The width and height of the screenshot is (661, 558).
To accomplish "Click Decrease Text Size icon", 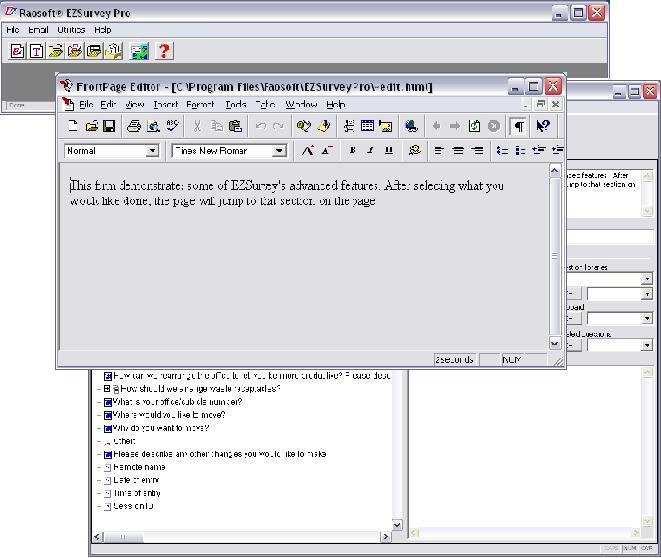I will 327,150.
